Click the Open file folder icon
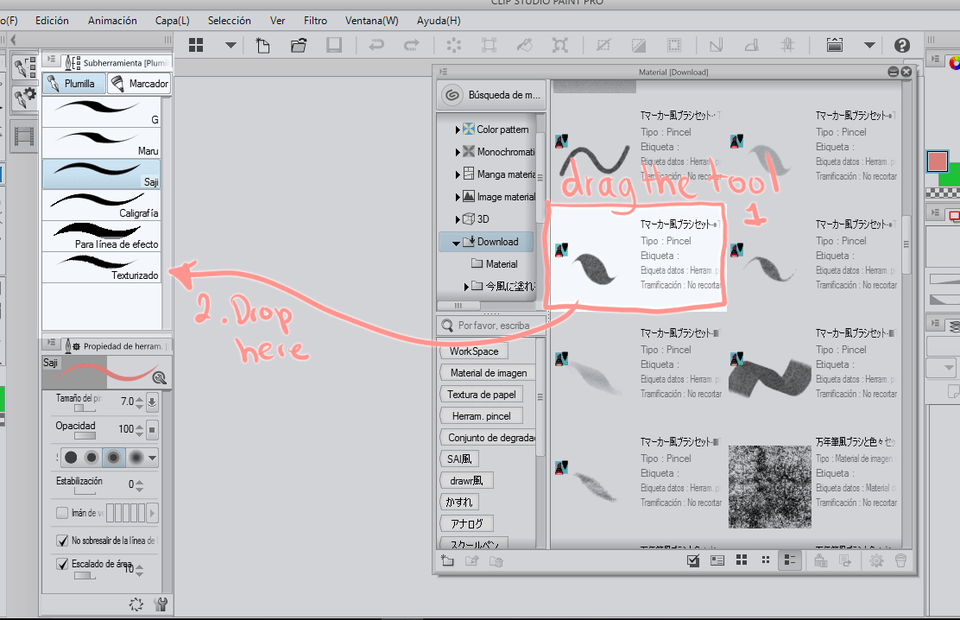960x620 pixels. point(298,45)
